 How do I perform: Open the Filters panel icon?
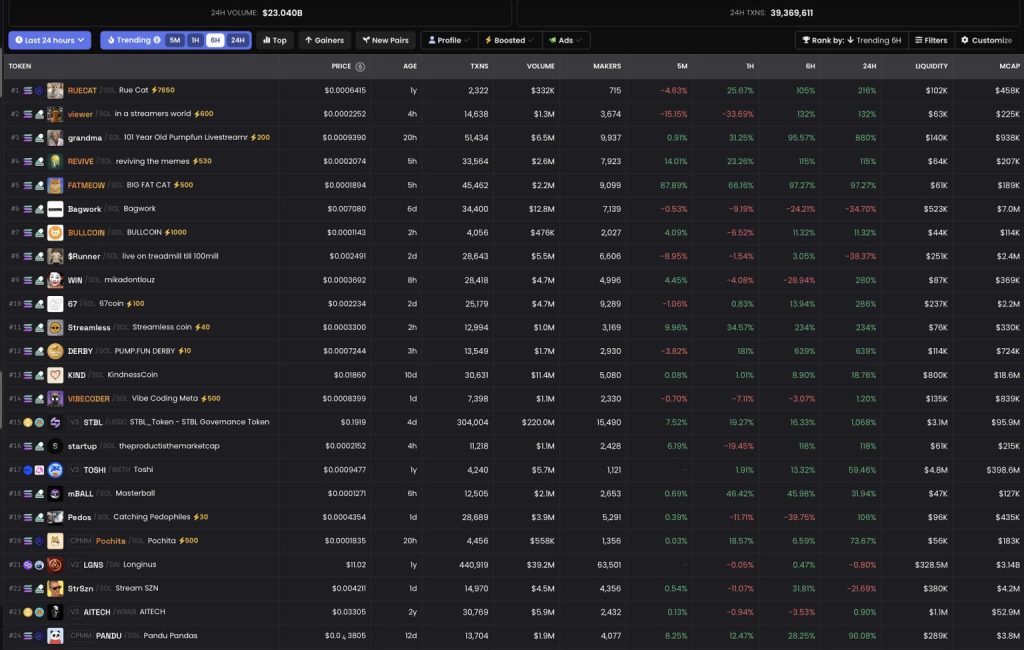tap(919, 40)
